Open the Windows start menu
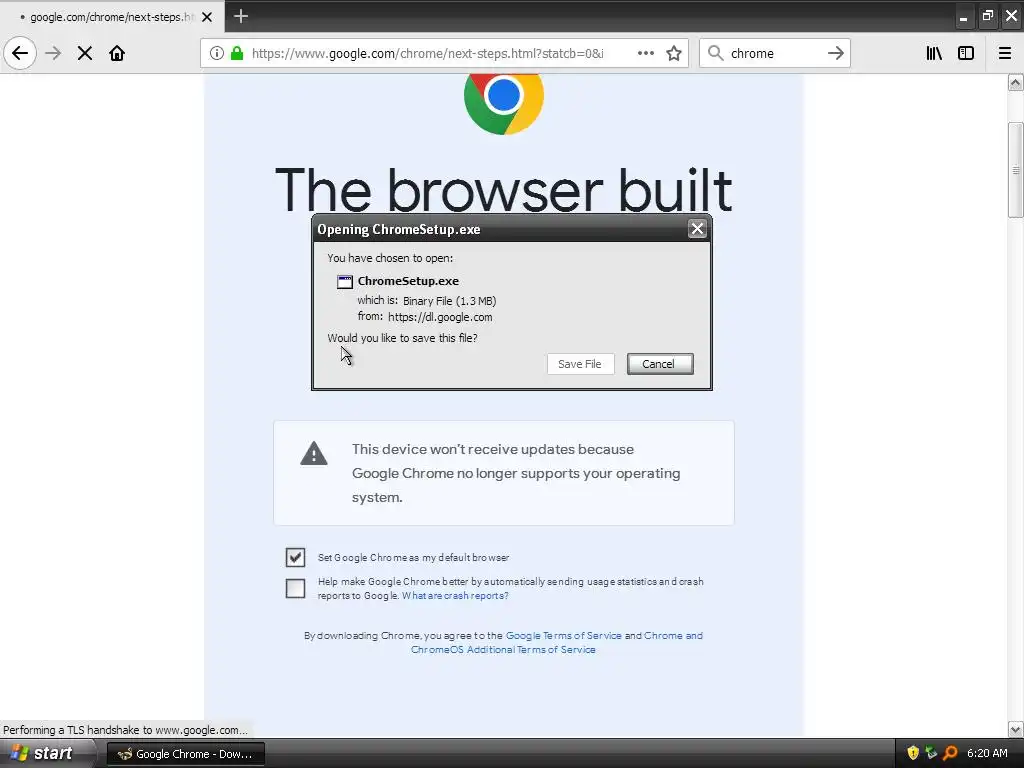The width and height of the screenshot is (1024, 768). 44,754
